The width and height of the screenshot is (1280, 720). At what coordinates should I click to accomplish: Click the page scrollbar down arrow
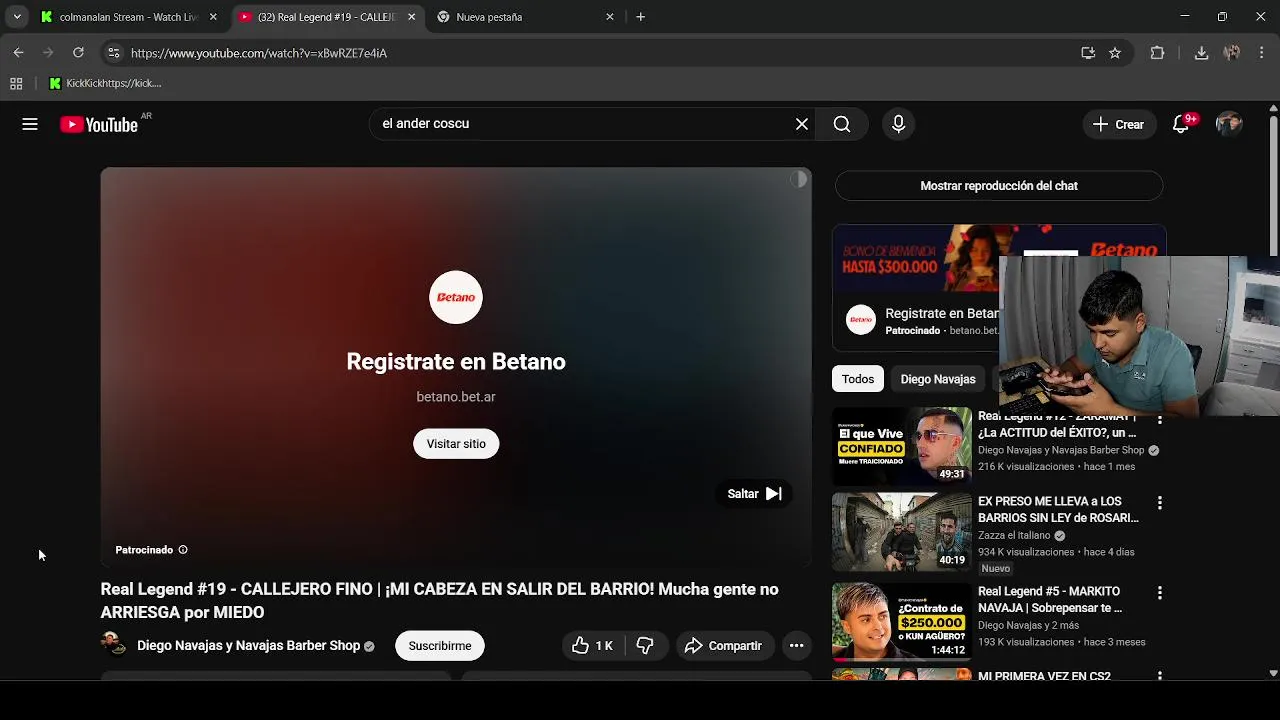pyautogui.click(x=1273, y=674)
